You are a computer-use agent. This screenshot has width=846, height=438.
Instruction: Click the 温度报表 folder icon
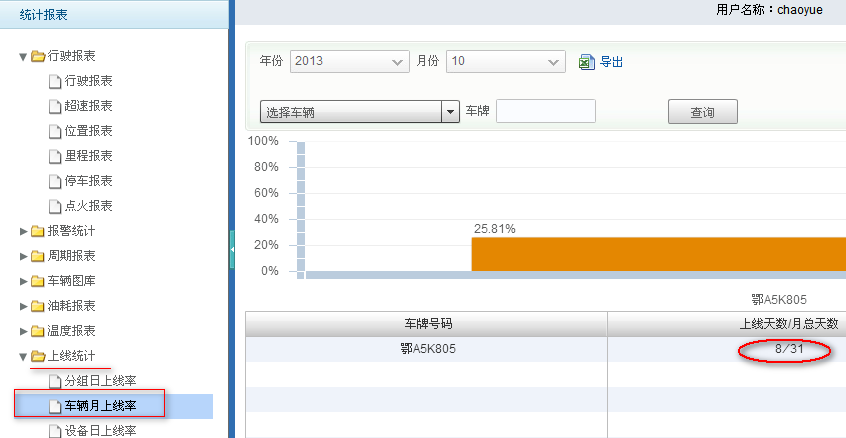(38, 331)
